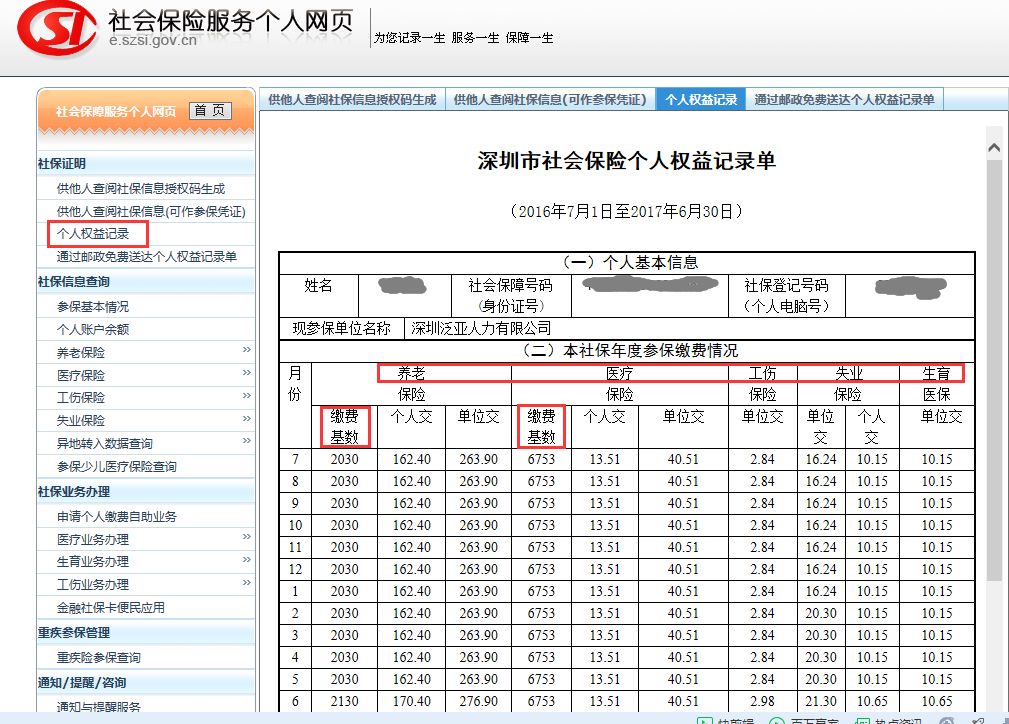Viewport: 1009px width, 724px height.
Task: Expand the 失业保险 sidebar submenu
Action: tap(246, 420)
